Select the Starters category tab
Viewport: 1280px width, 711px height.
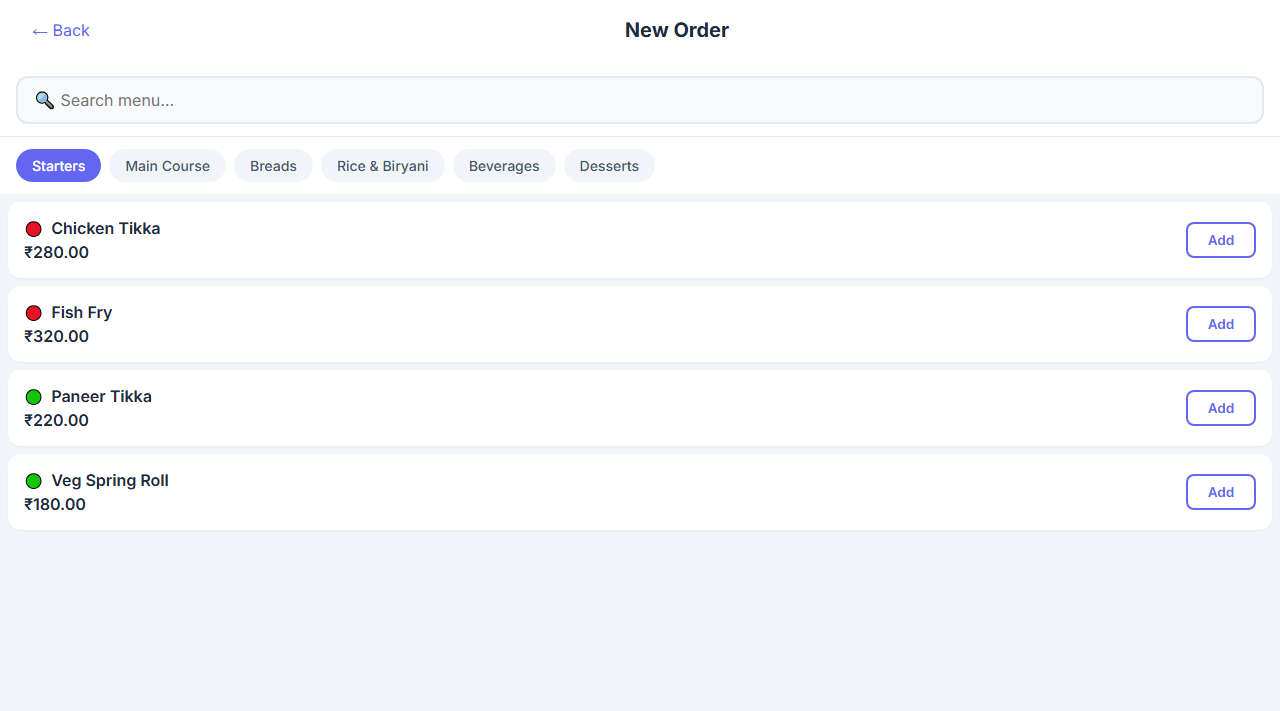click(58, 166)
